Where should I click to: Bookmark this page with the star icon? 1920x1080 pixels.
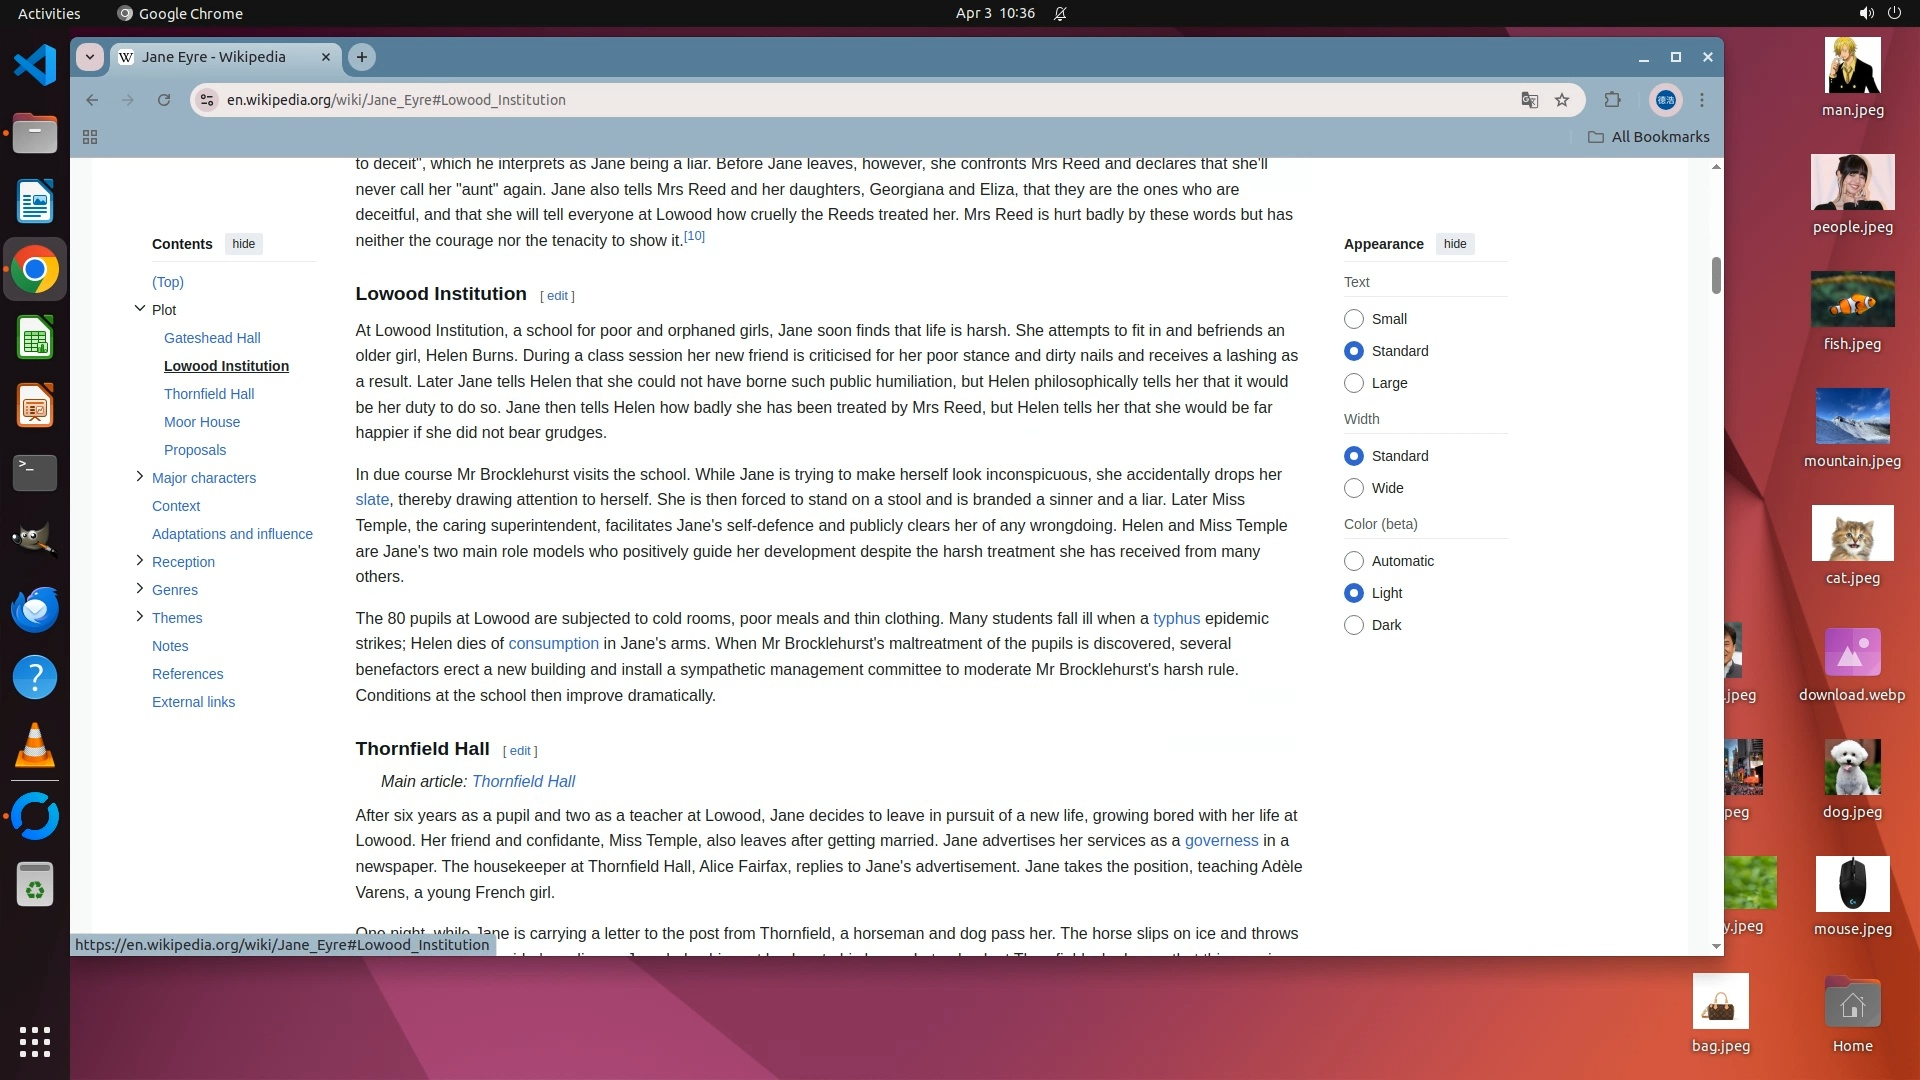pyautogui.click(x=1562, y=100)
